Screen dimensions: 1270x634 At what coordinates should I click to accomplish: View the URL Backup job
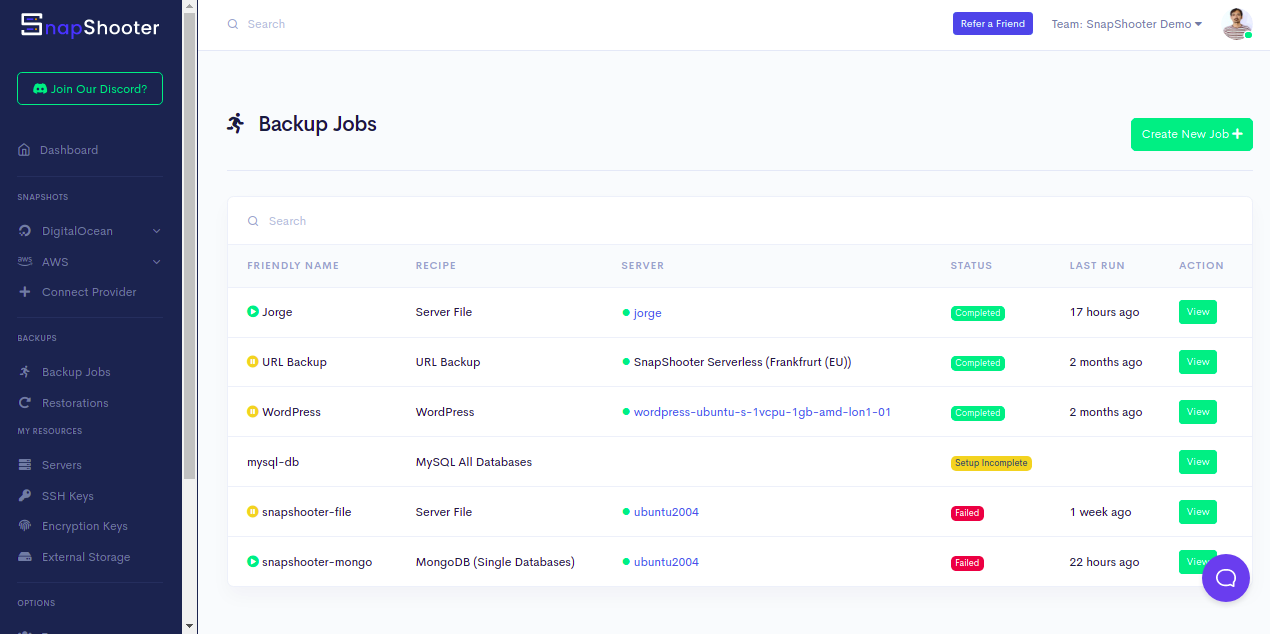[1197, 362]
